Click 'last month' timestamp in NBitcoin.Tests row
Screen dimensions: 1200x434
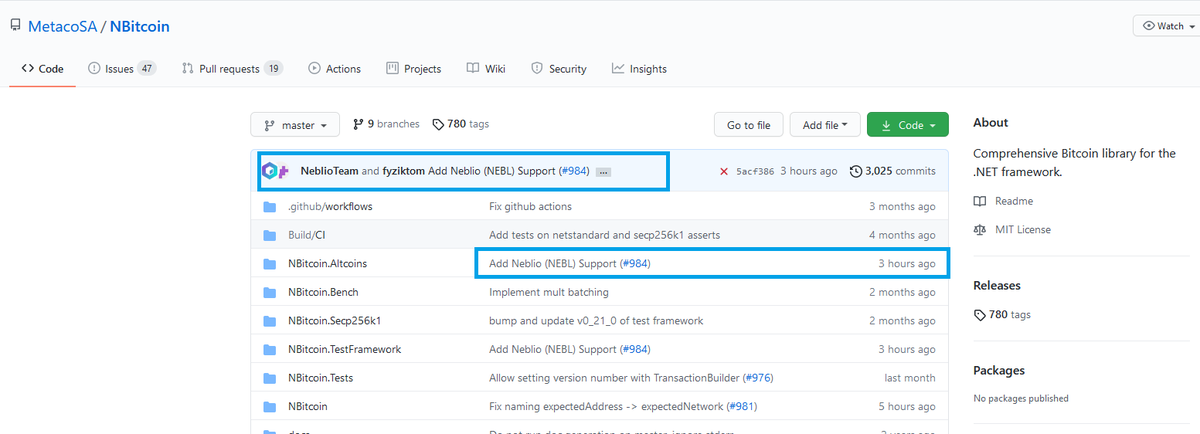(911, 378)
